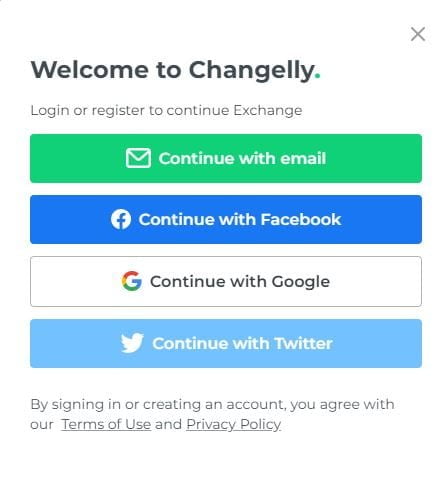Click the Welcome to Changelly heading
This screenshot has width=442, height=478.
click(175, 70)
